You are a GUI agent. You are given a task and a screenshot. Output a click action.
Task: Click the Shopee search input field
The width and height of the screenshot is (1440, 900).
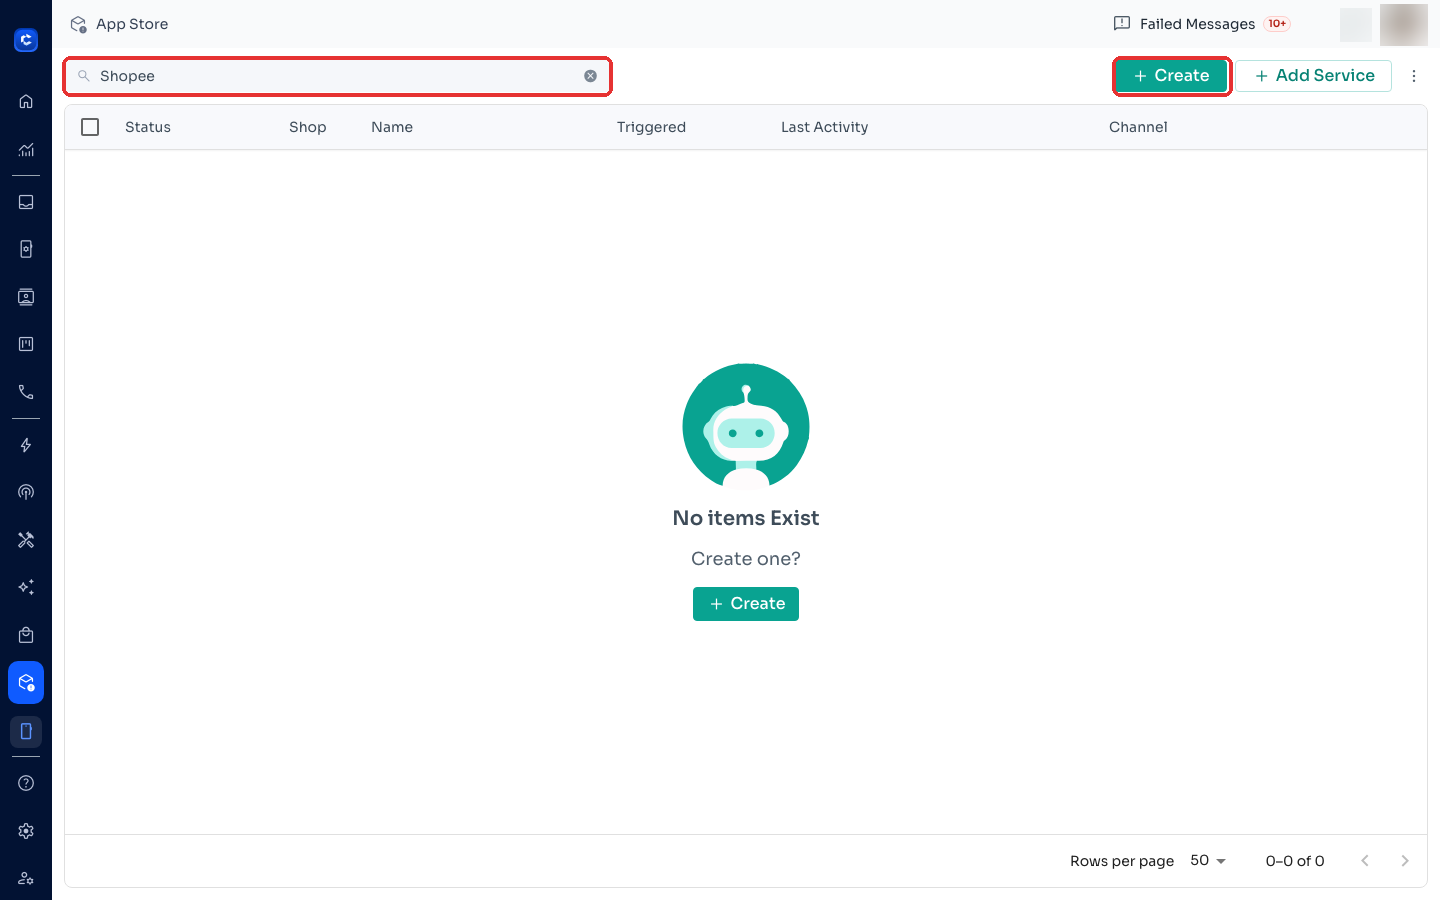(338, 76)
